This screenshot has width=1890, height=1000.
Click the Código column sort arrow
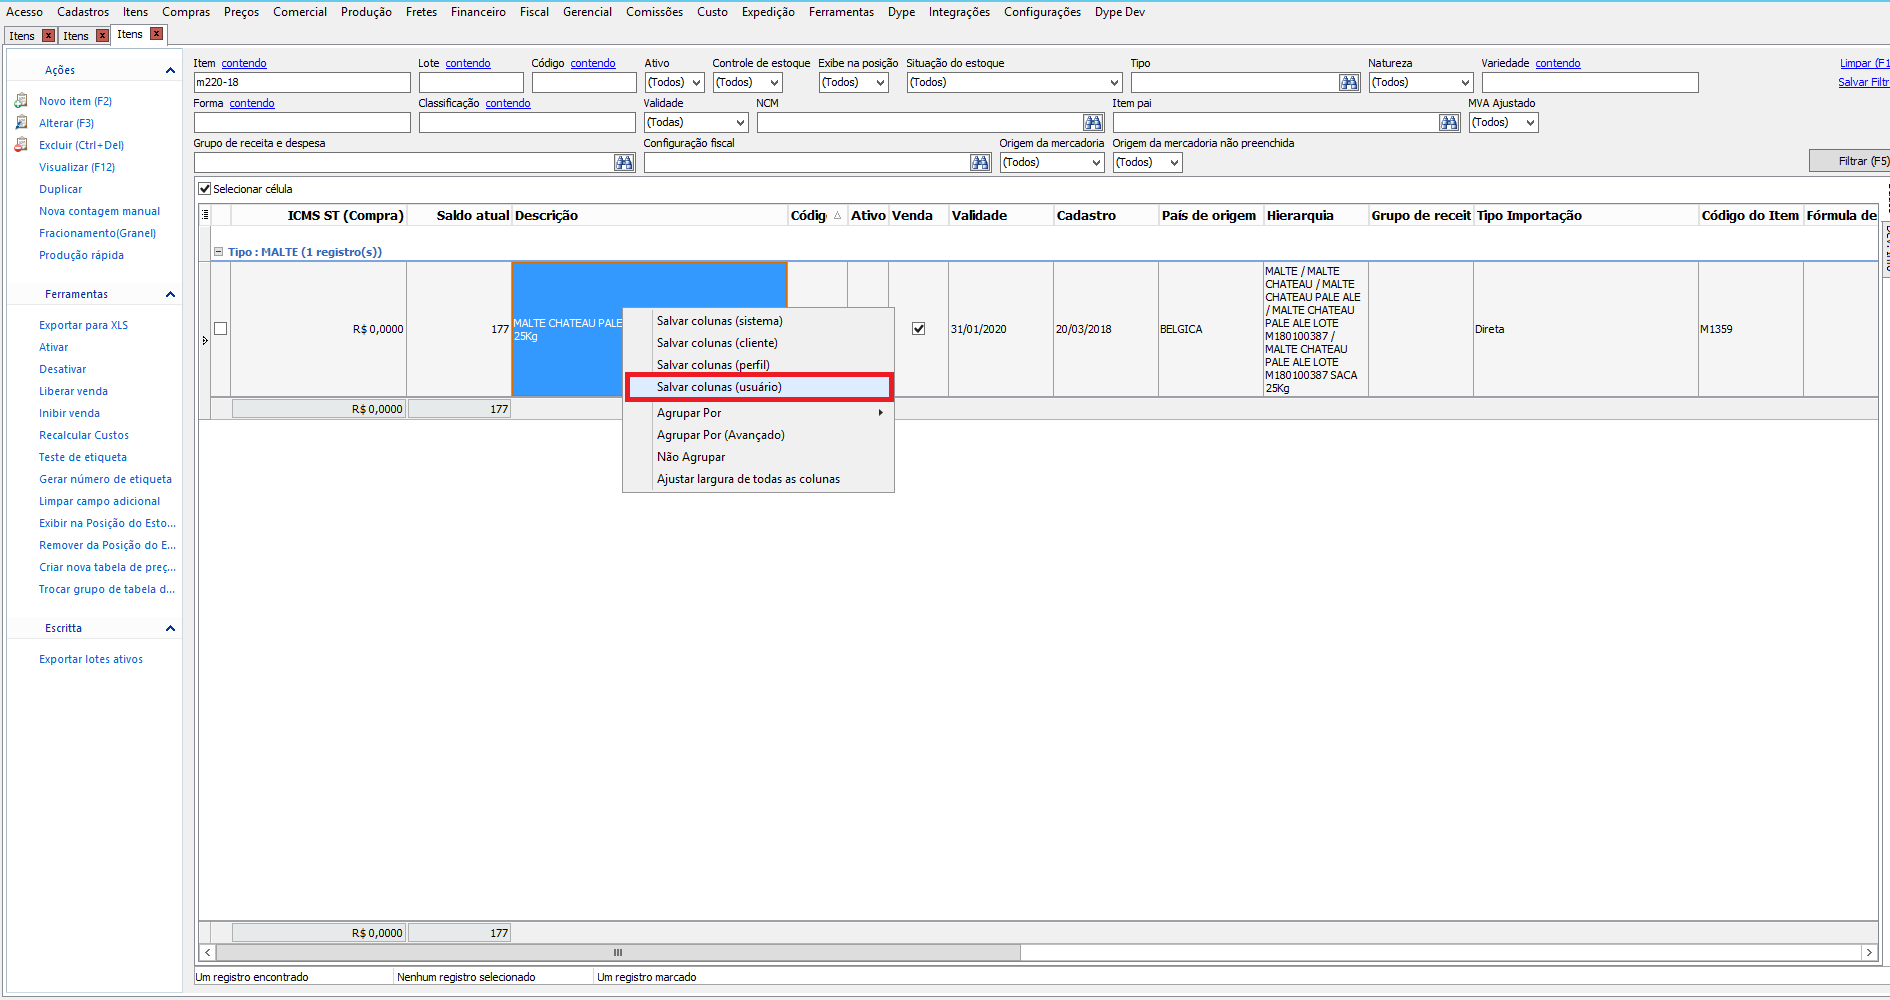tap(837, 216)
